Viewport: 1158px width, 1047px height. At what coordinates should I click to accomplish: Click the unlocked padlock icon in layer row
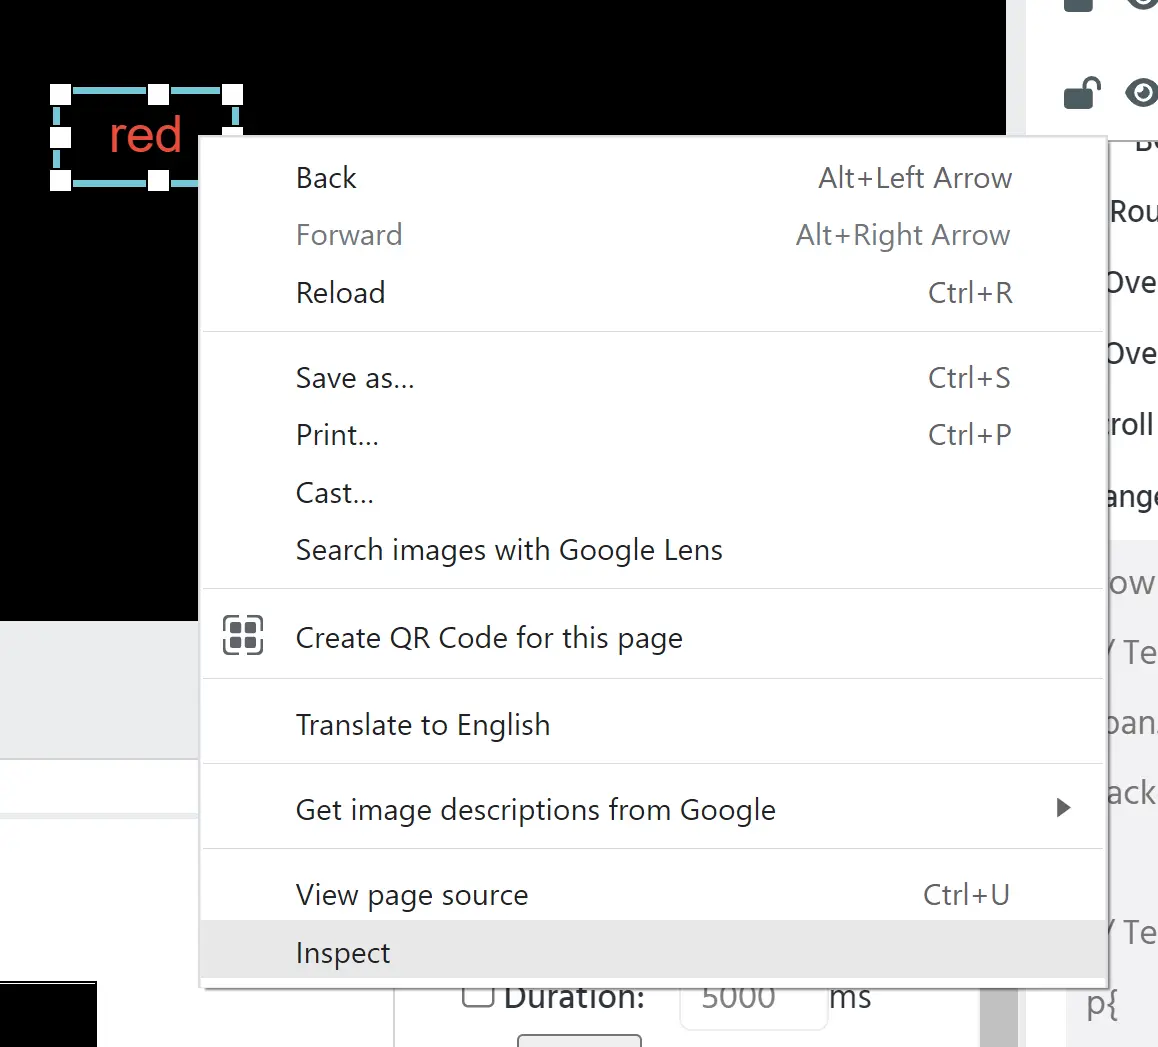click(x=1081, y=93)
